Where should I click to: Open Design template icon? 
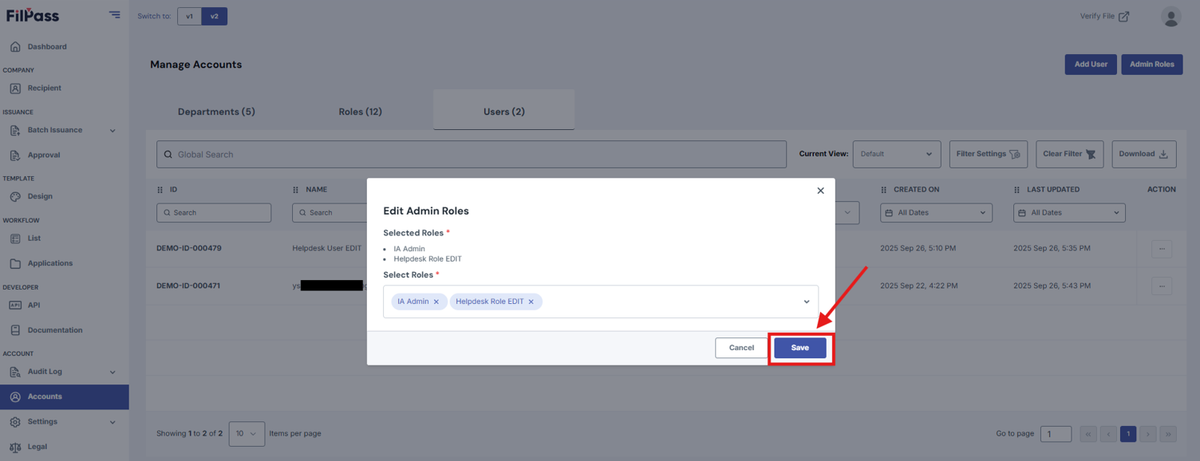(x=15, y=197)
